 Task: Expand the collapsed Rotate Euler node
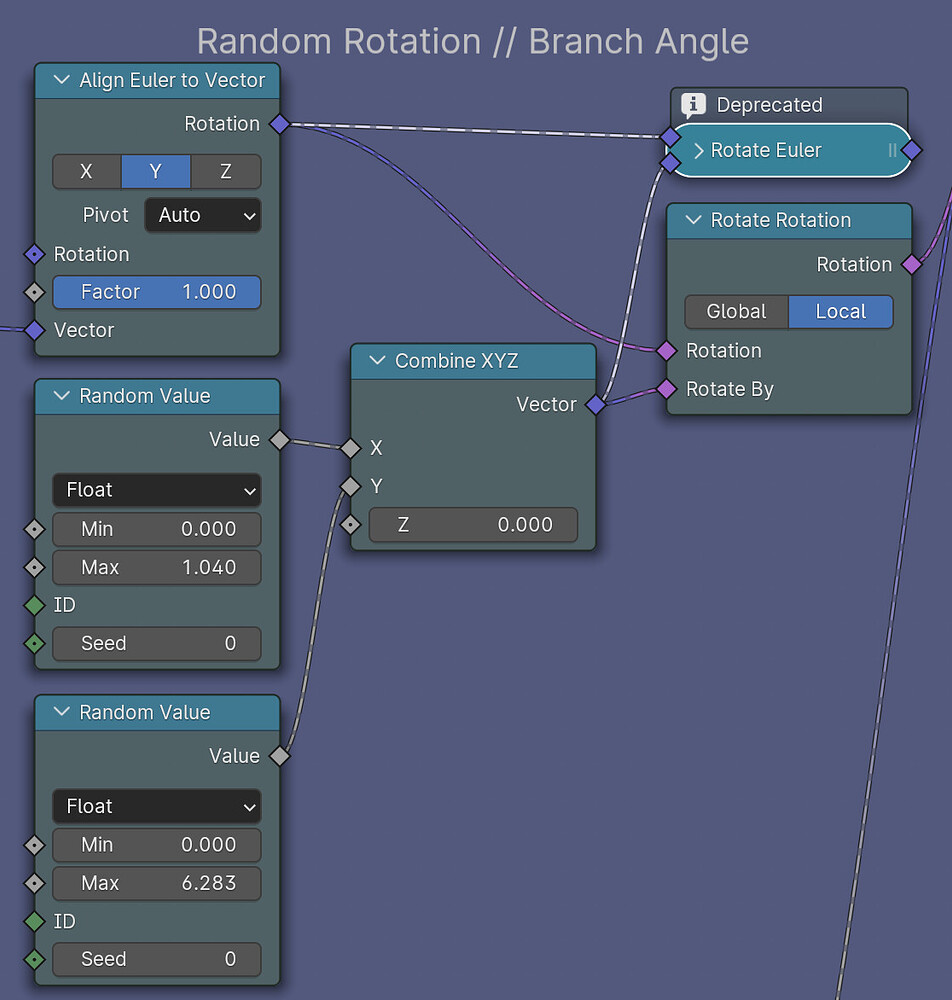point(700,150)
